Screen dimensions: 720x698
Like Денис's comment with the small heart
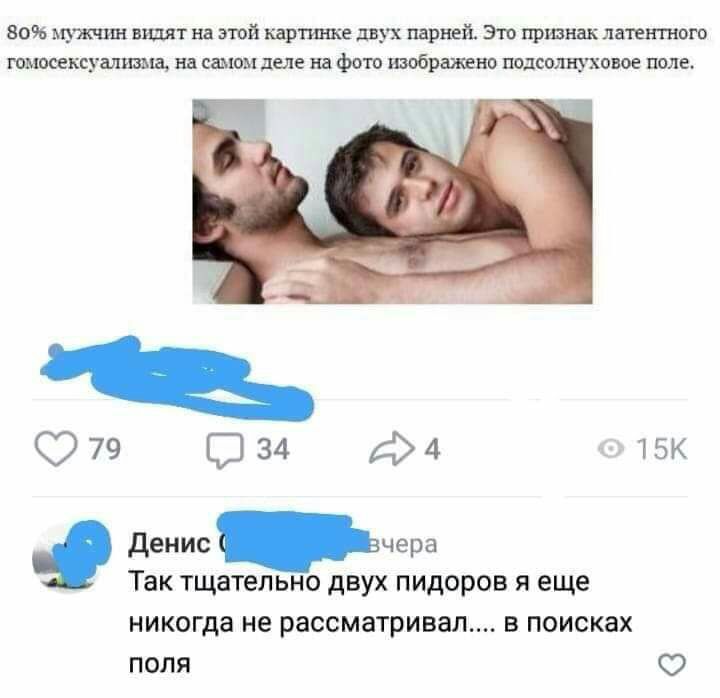point(672,665)
